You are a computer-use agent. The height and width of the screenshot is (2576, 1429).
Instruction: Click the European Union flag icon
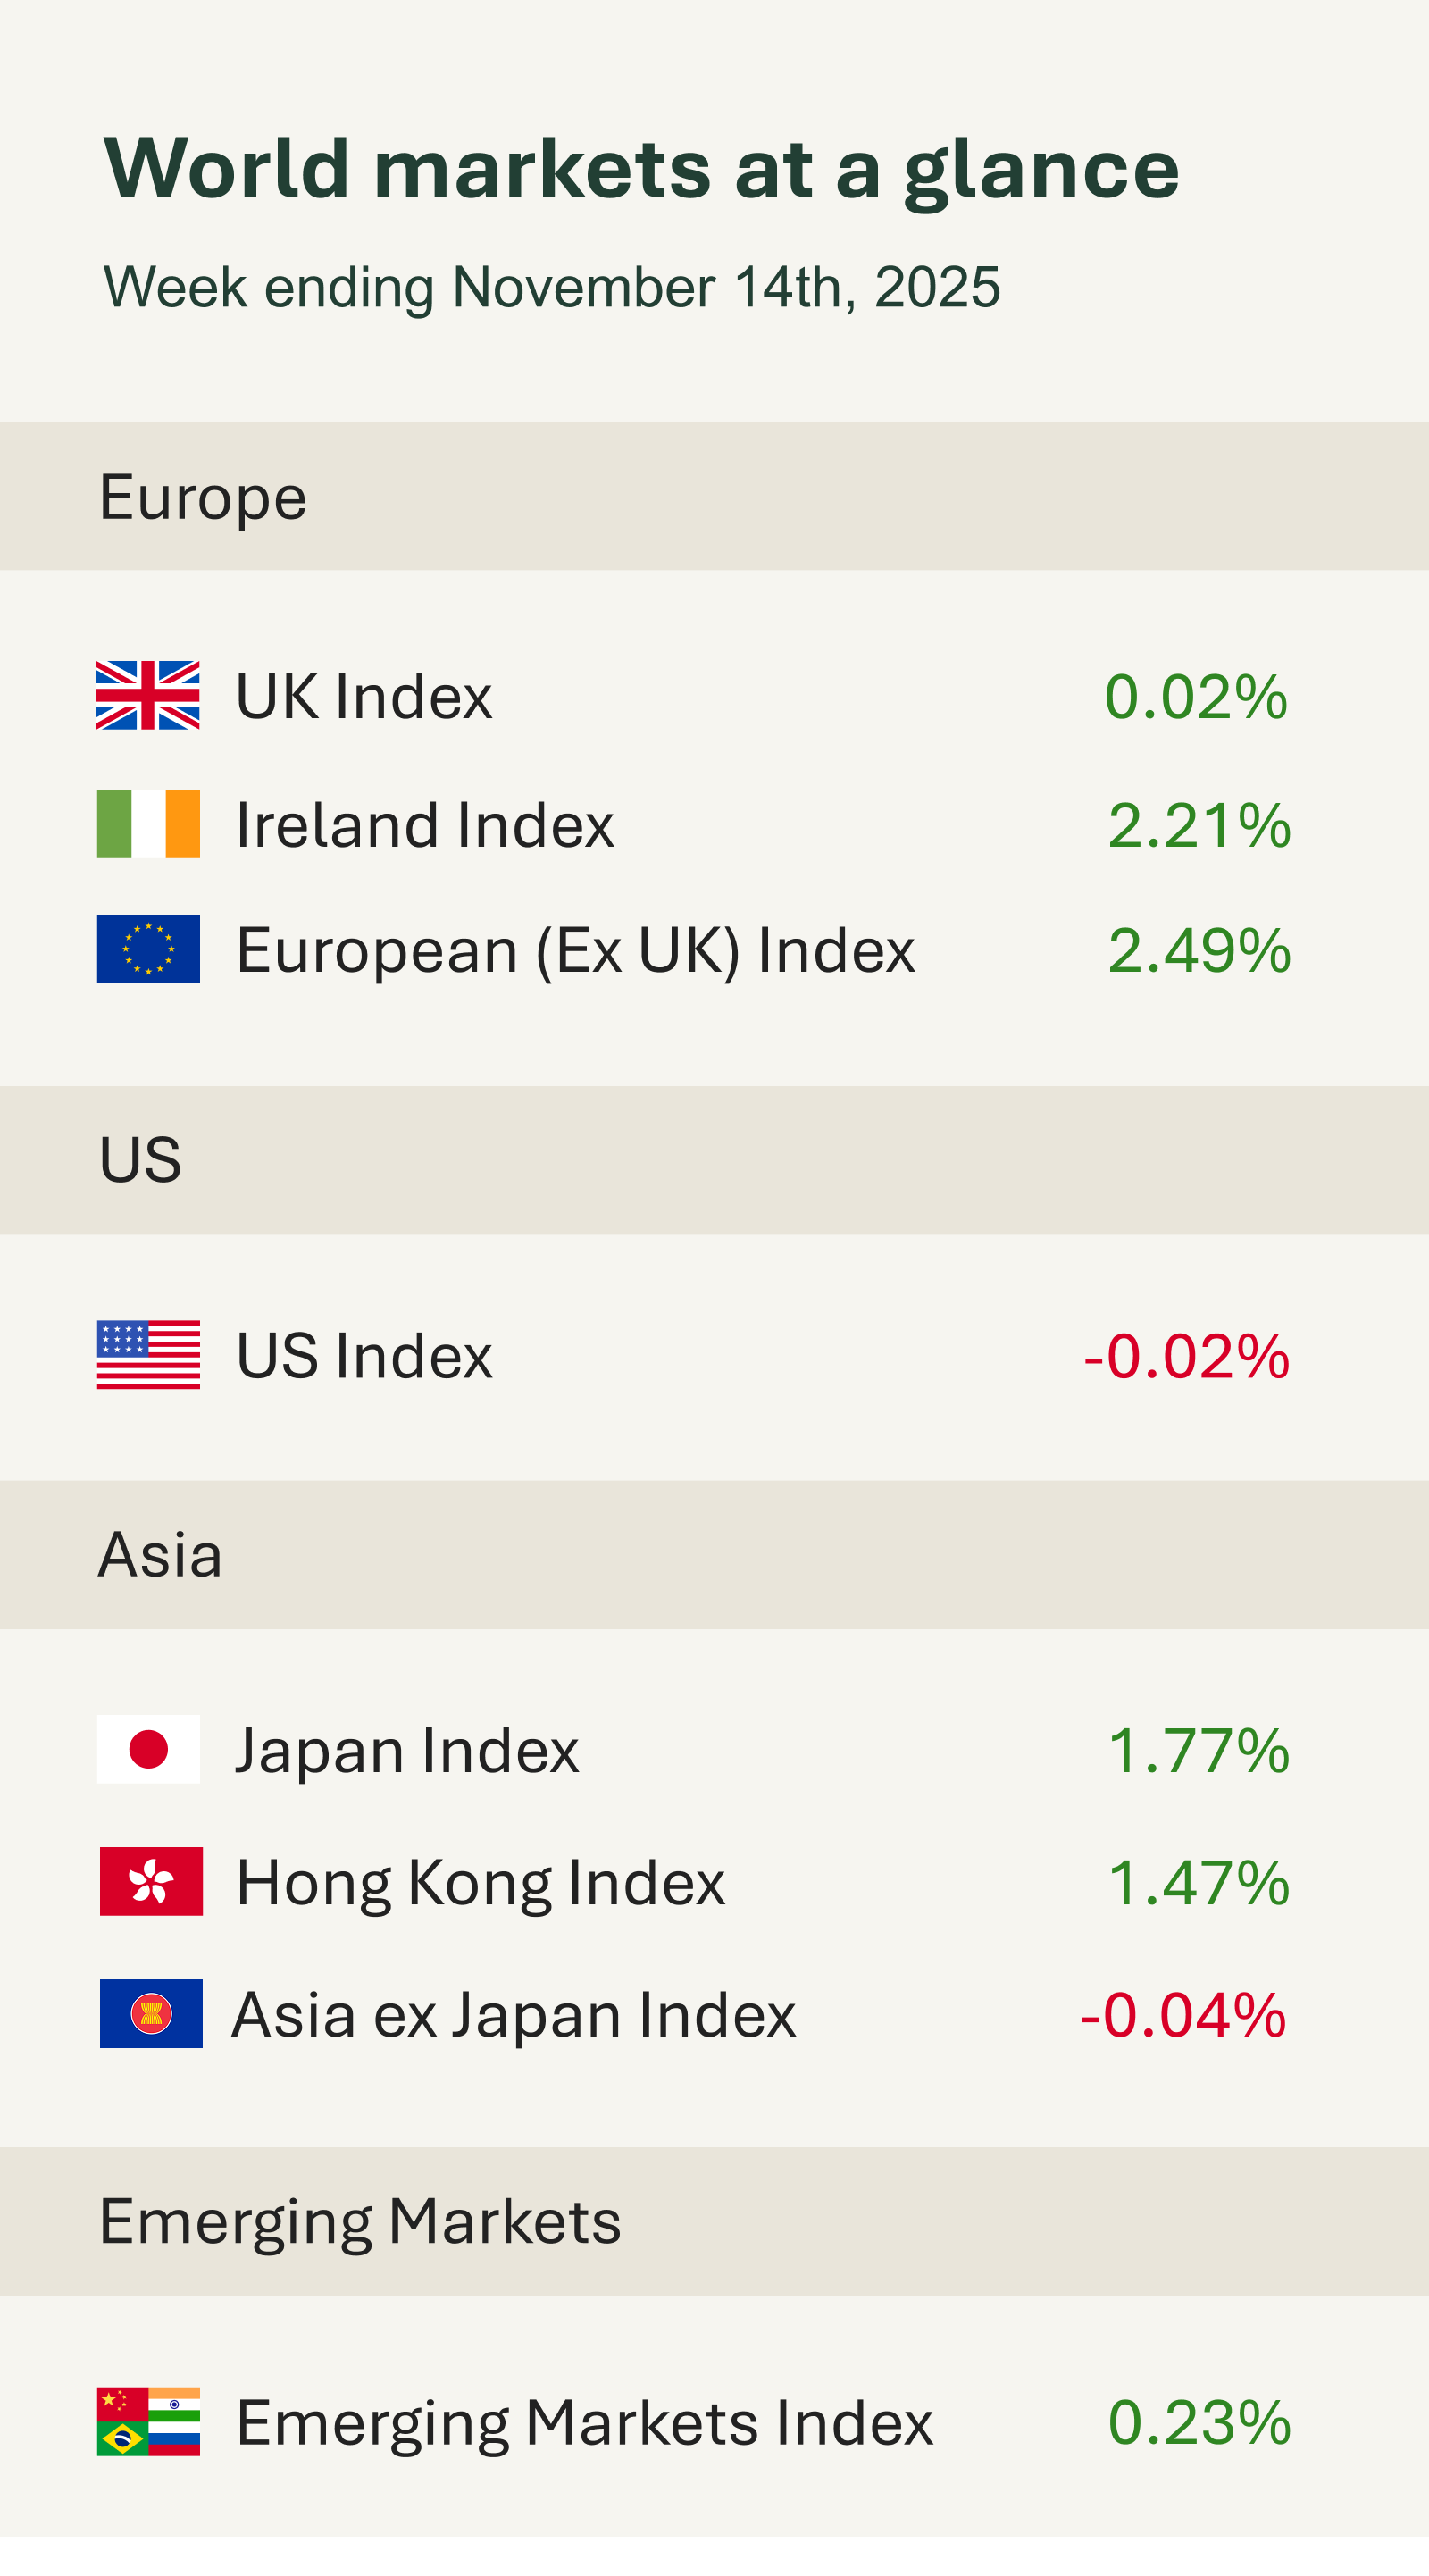(148, 949)
